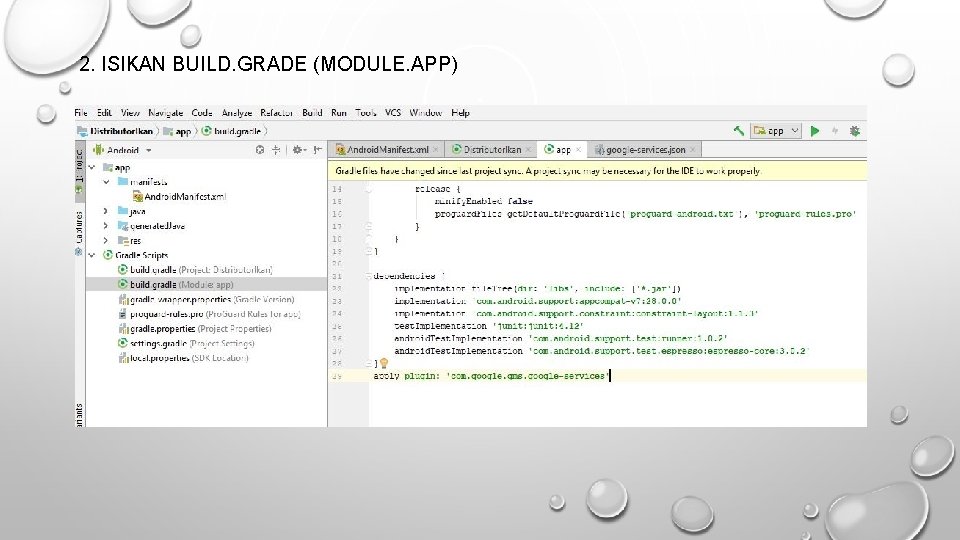
Task: Click the Debug bug icon
Action: click(x=855, y=130)
